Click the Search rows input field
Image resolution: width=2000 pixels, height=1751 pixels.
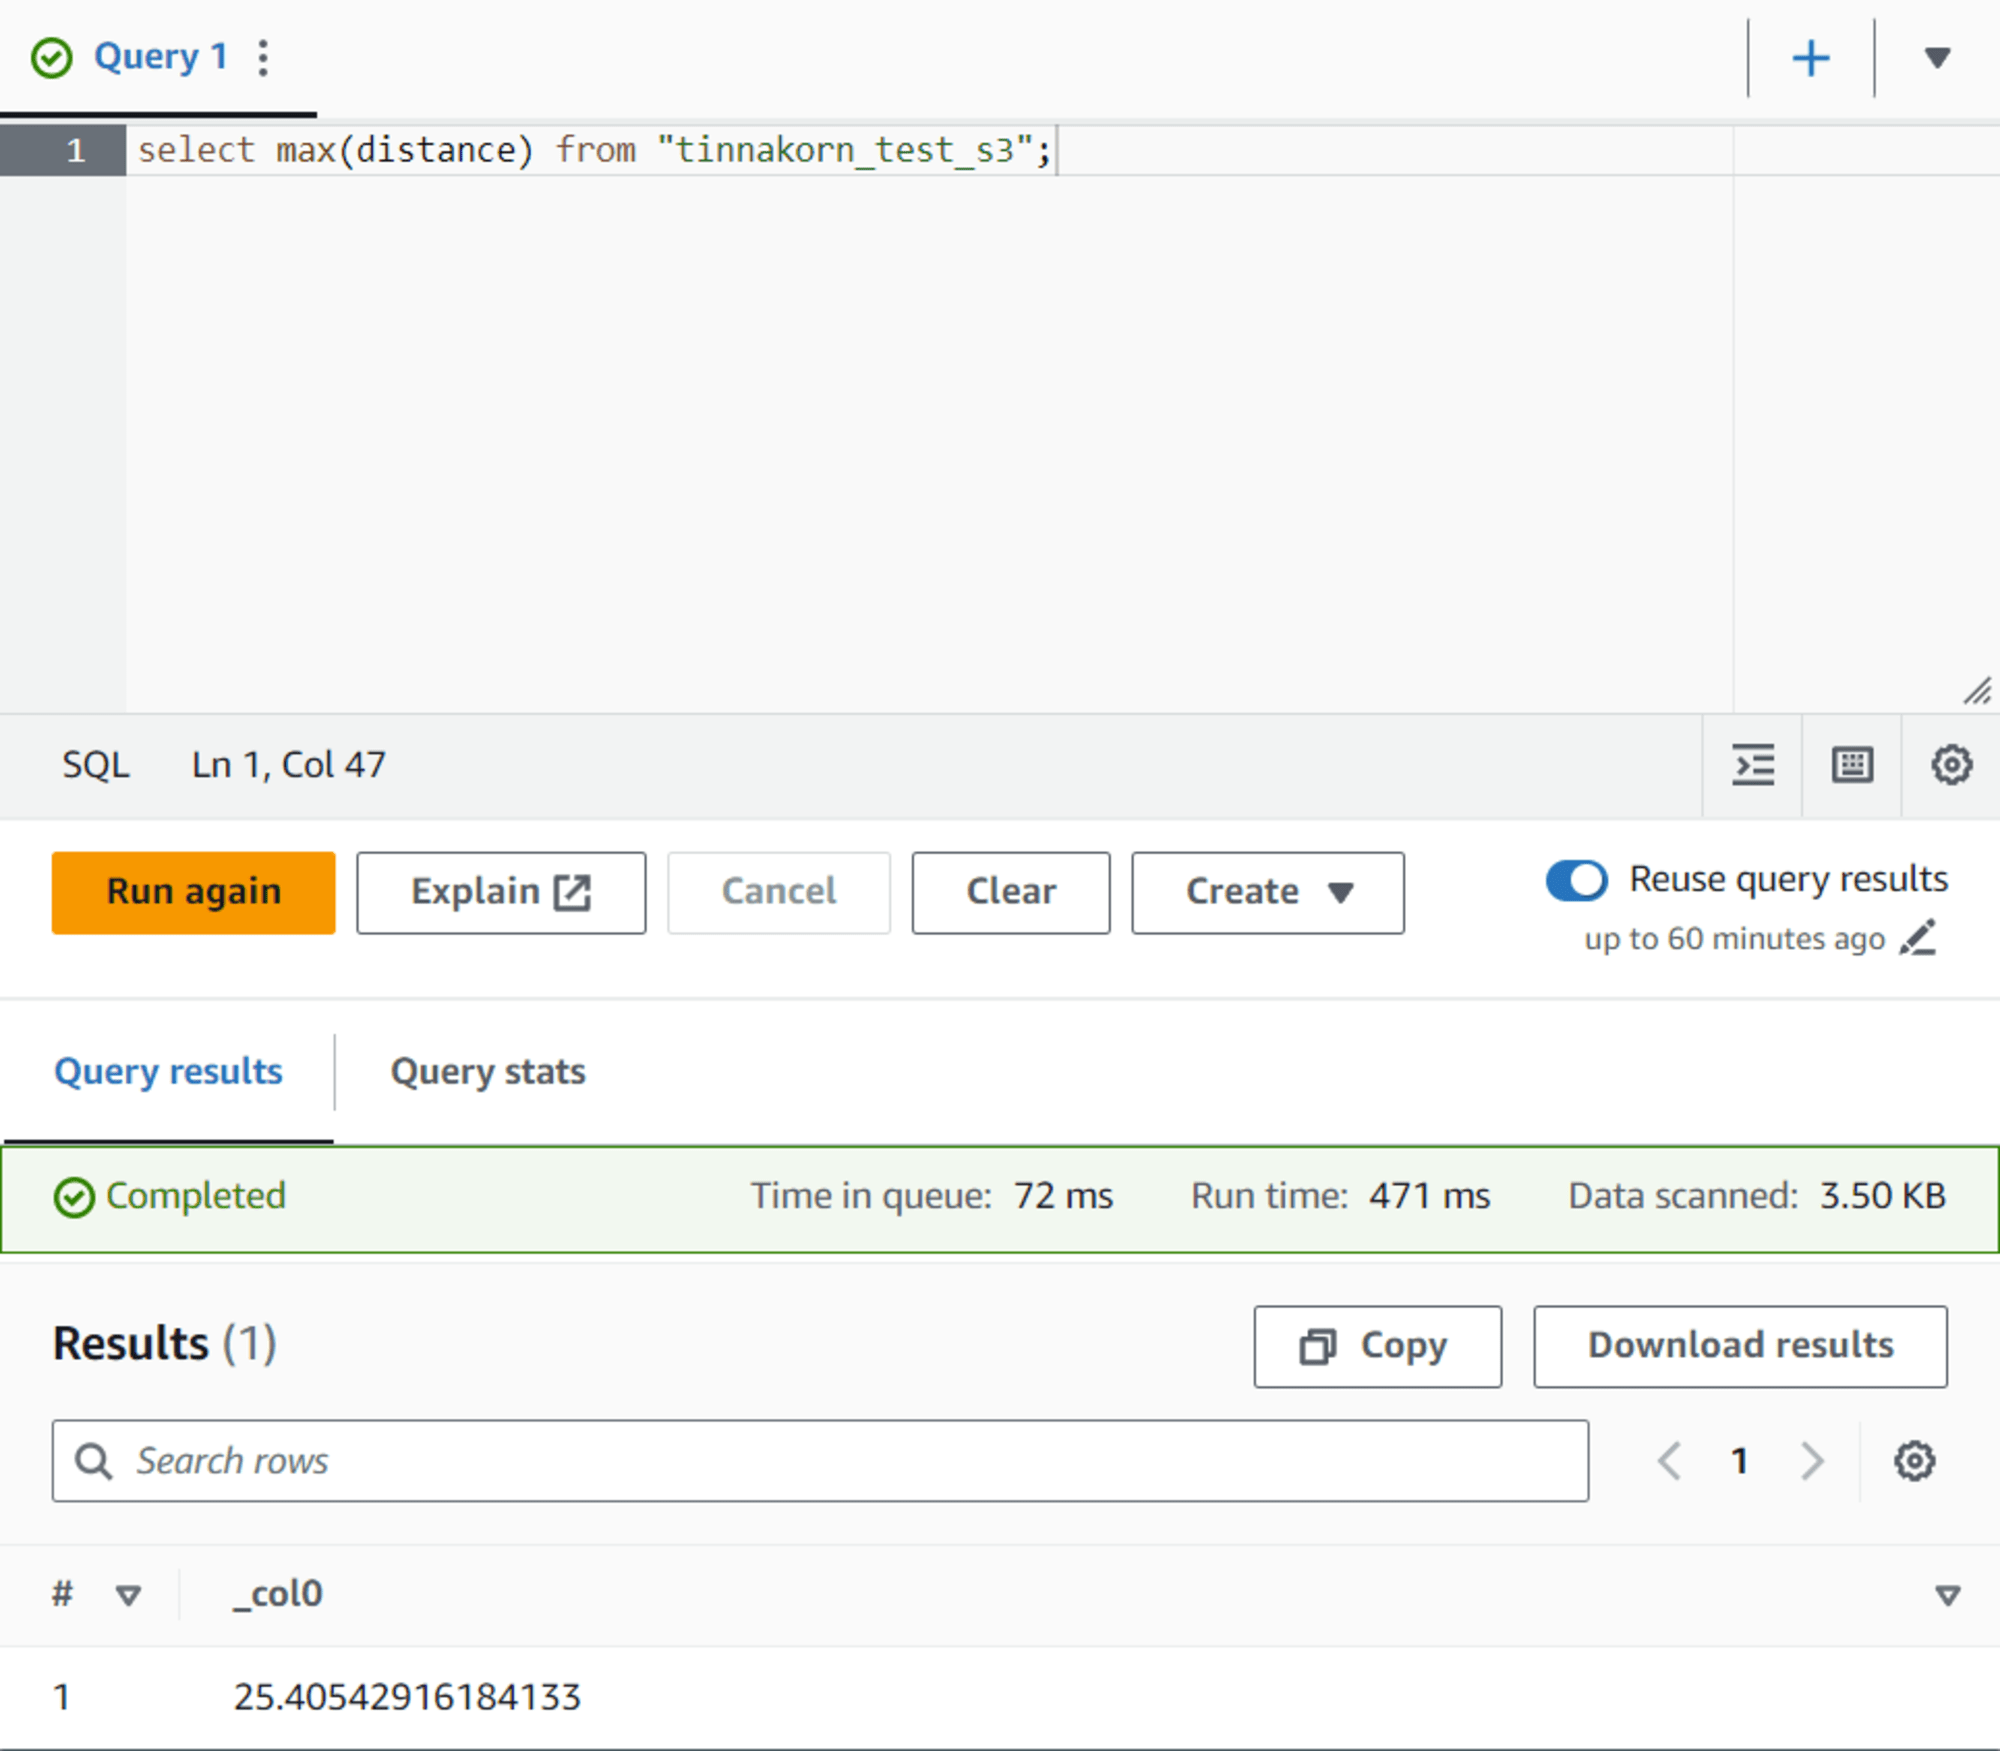[x=823, y=1459]
